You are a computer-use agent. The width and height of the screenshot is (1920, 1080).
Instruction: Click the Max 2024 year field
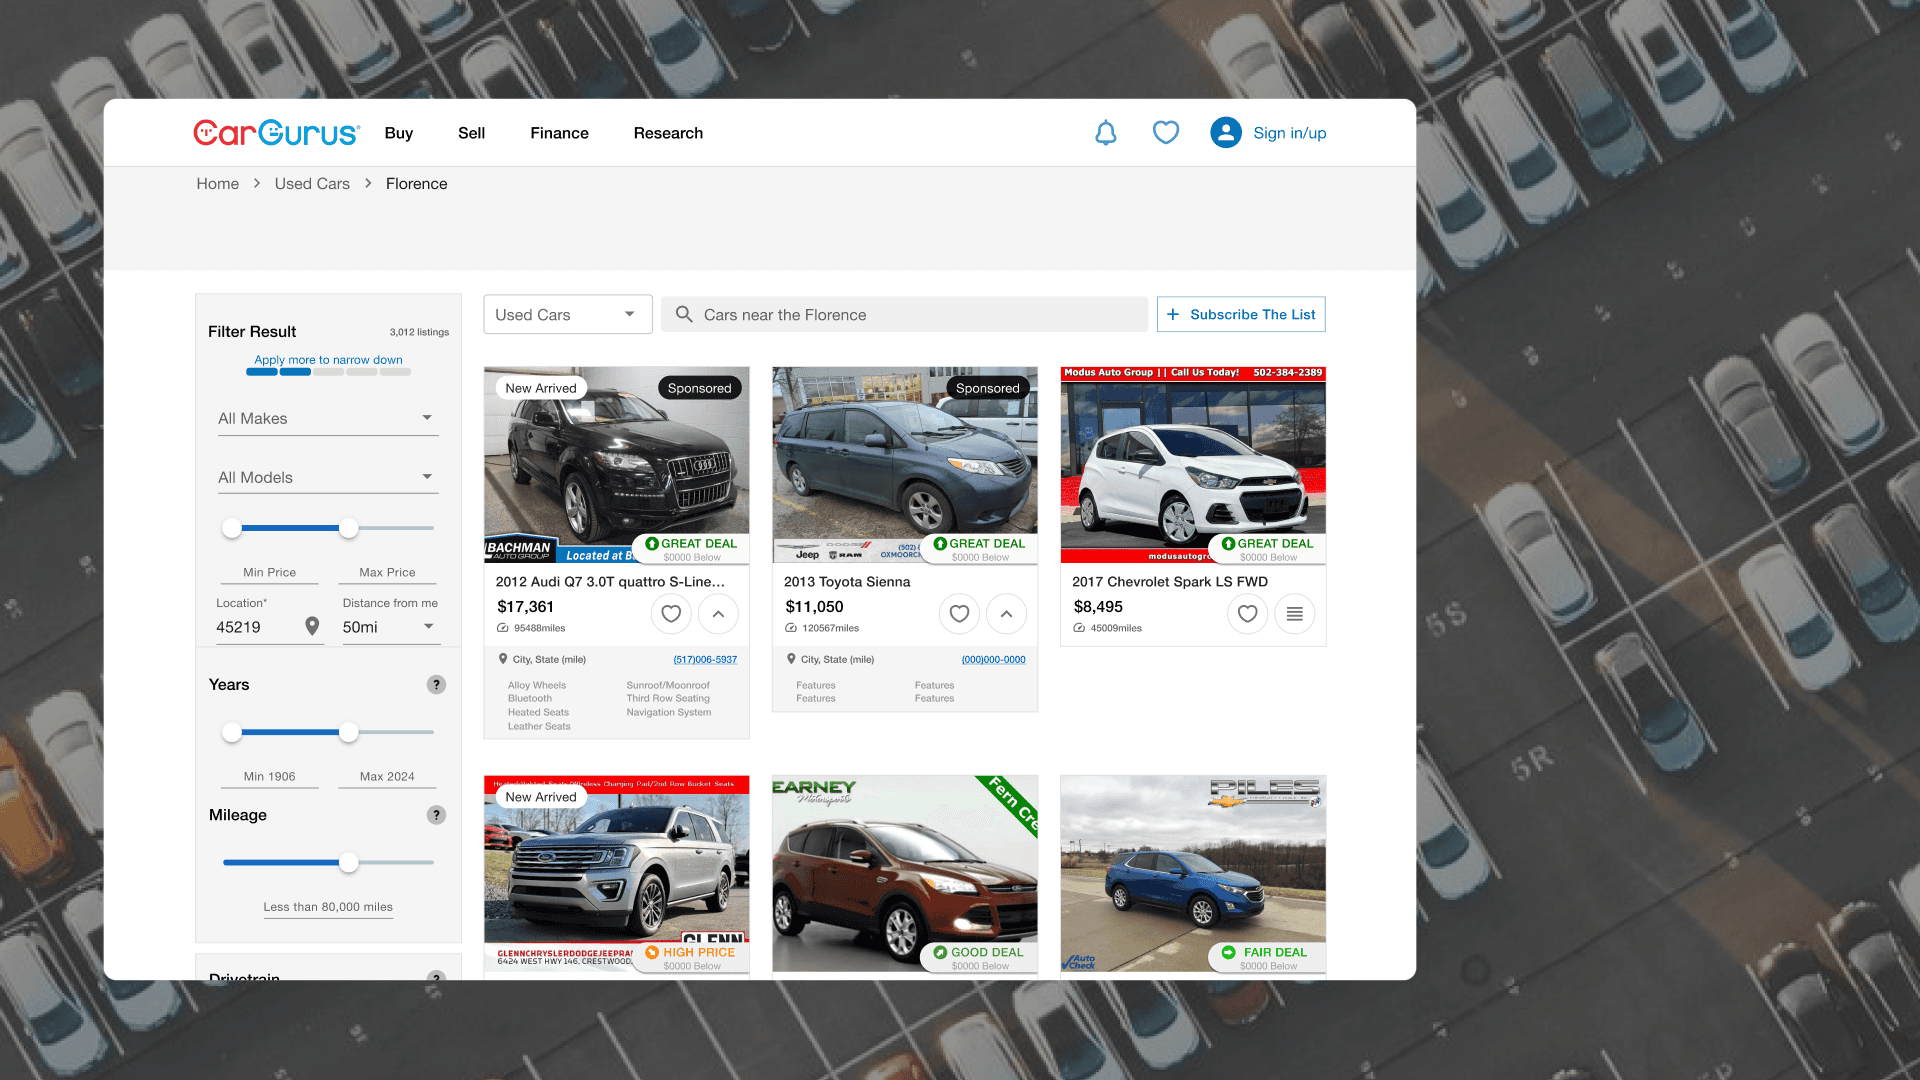(387, 777)
